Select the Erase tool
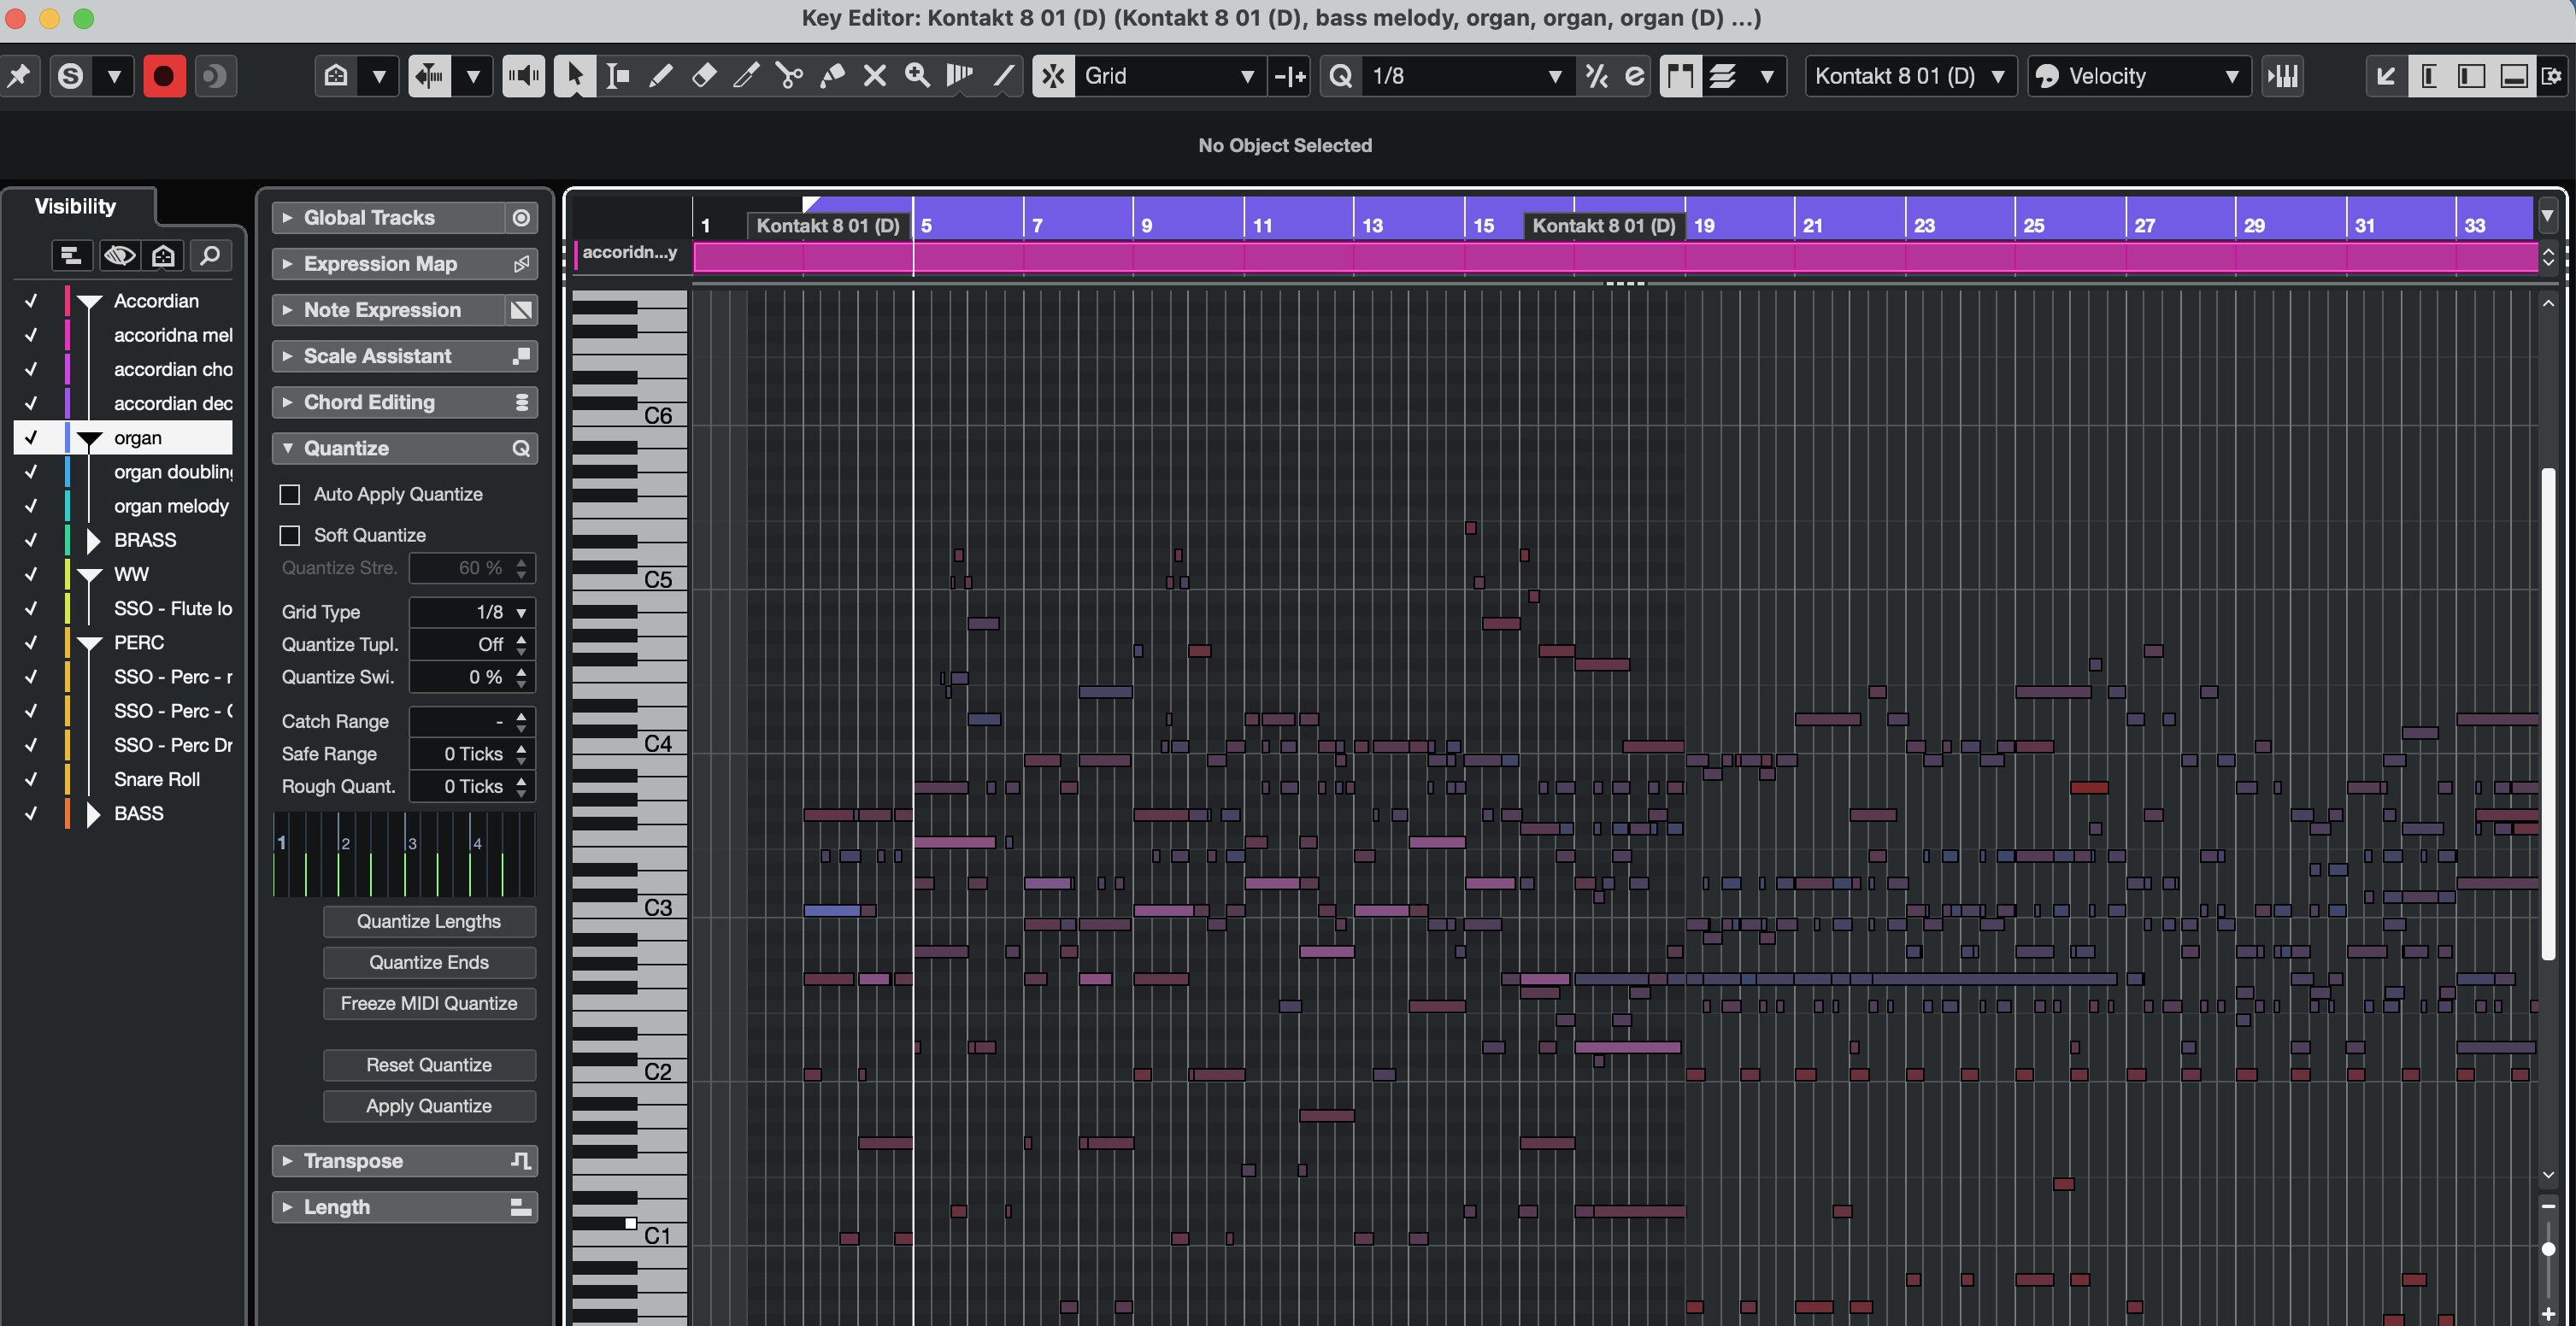Viewport: 2576px width, 1326px height. point(704,76)
